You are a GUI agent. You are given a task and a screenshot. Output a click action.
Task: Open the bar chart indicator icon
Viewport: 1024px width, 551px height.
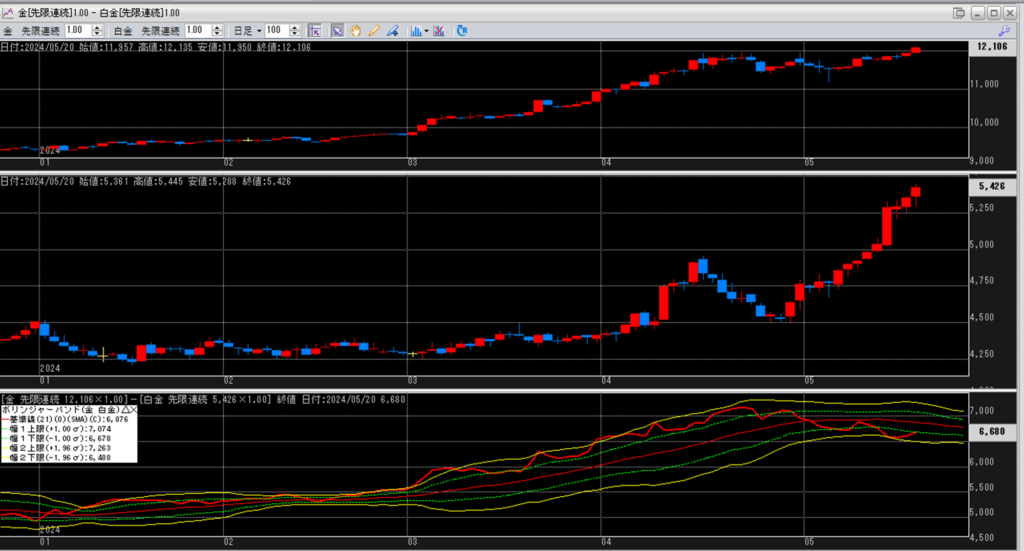415,31
